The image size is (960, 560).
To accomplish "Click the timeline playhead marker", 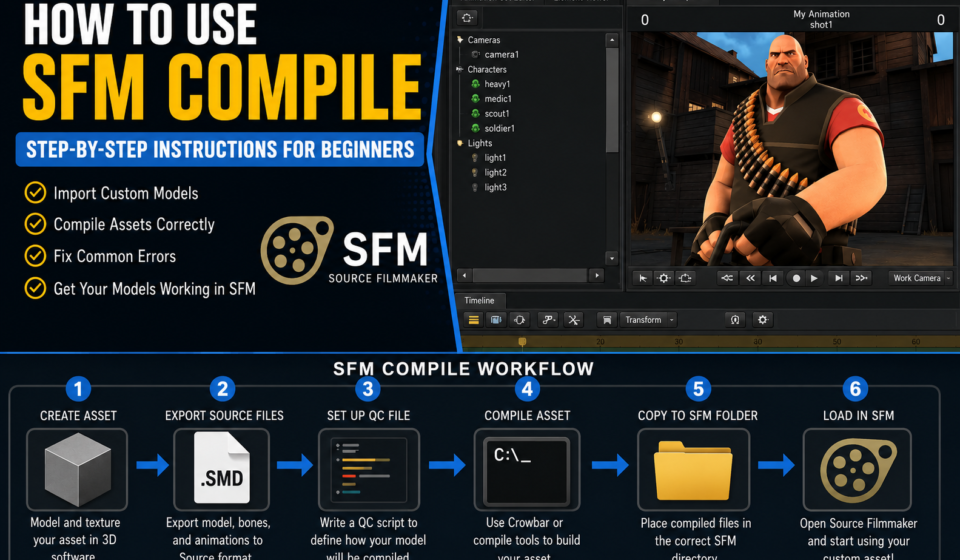I will (522, 342).
